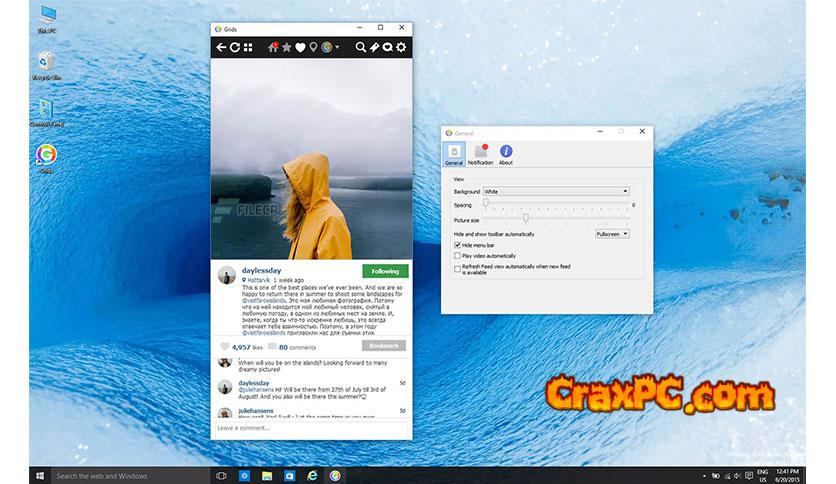Click the green Following button
The height and width of the screenshot is (484, 836).
pos(384,271)
